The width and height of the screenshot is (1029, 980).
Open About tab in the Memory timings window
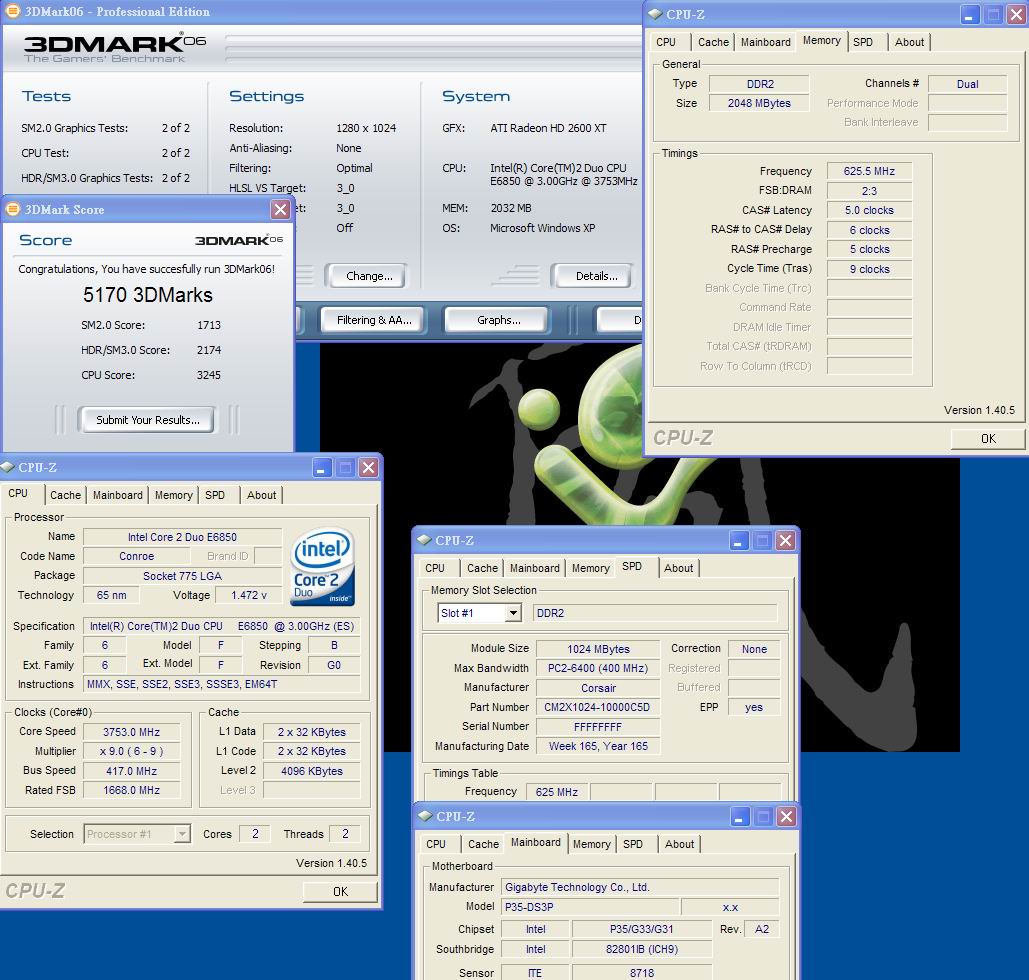909,42
